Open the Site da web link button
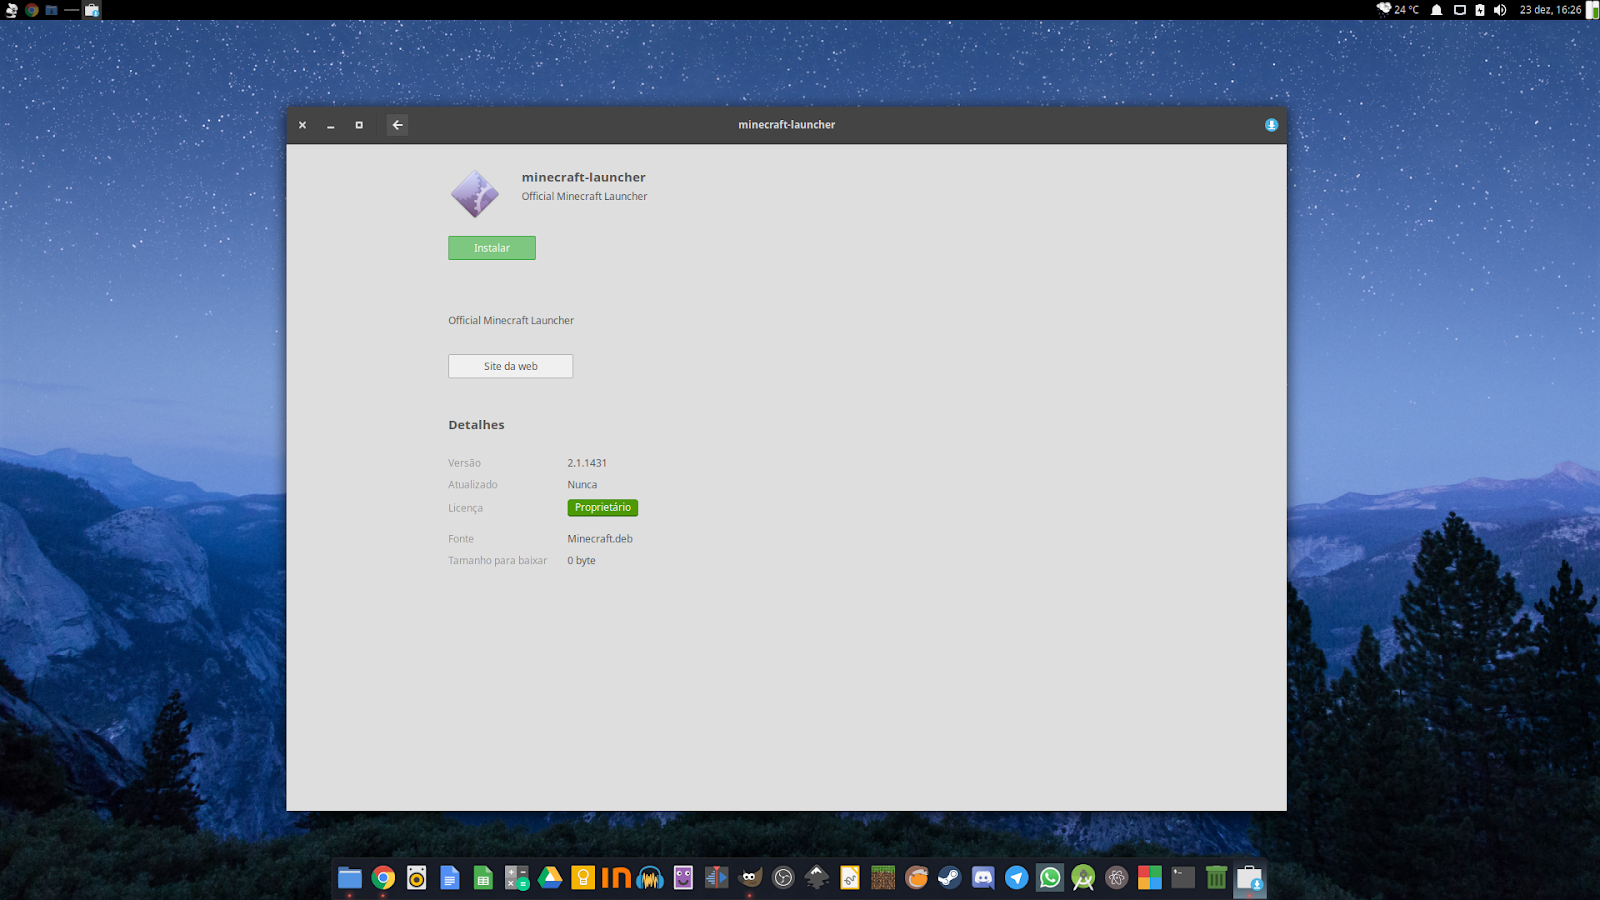1600x900 pixels. coord(510,366)
